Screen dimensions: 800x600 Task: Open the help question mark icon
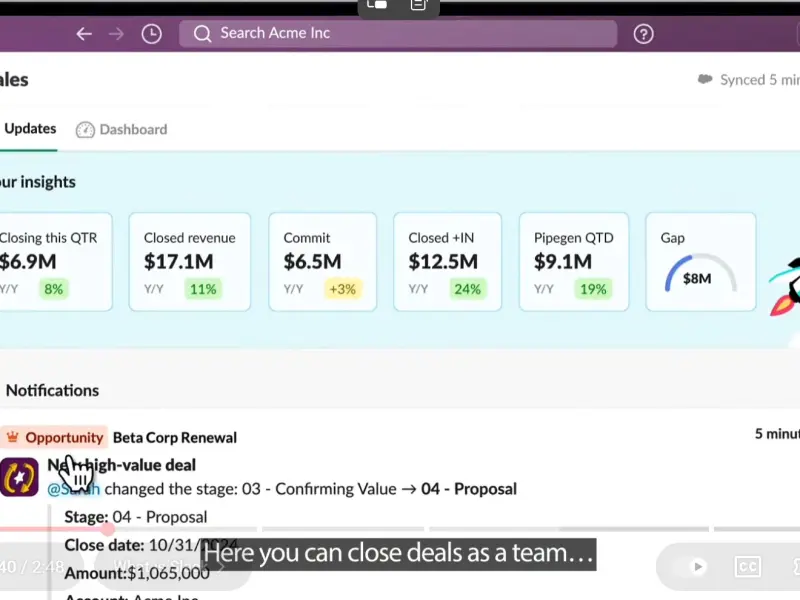point(644,34)
